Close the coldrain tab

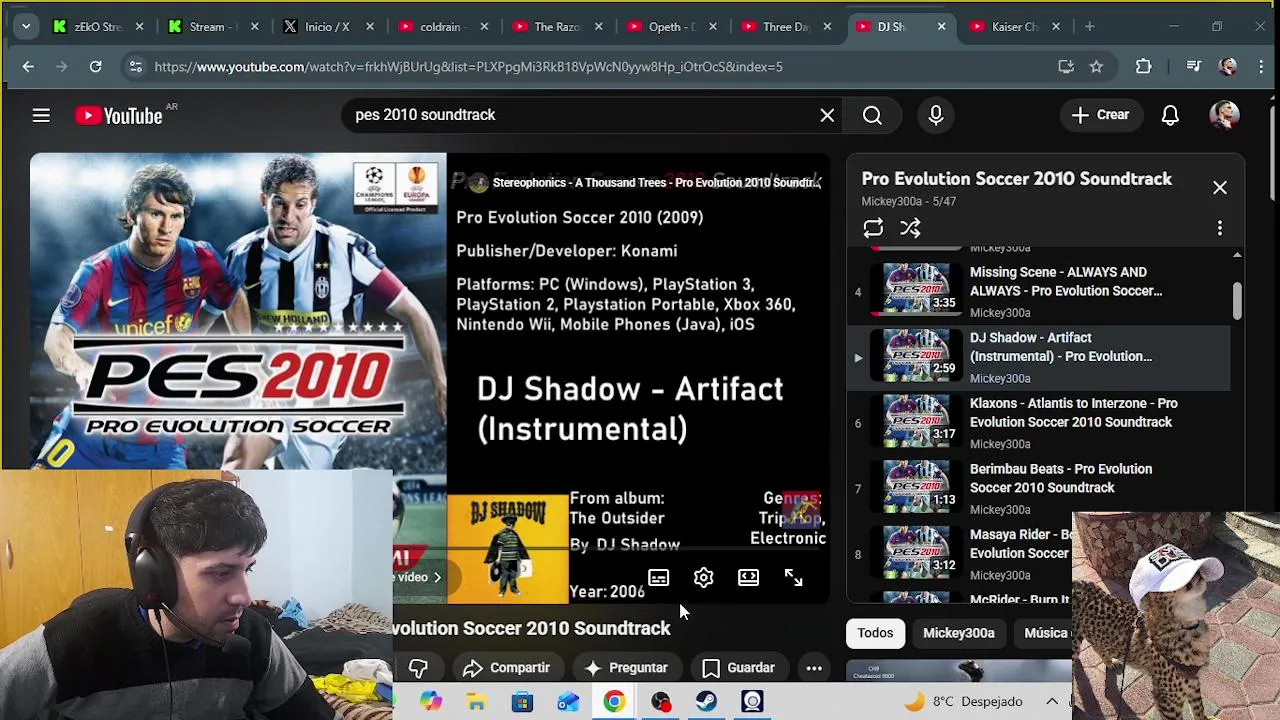tap(483, 27)
